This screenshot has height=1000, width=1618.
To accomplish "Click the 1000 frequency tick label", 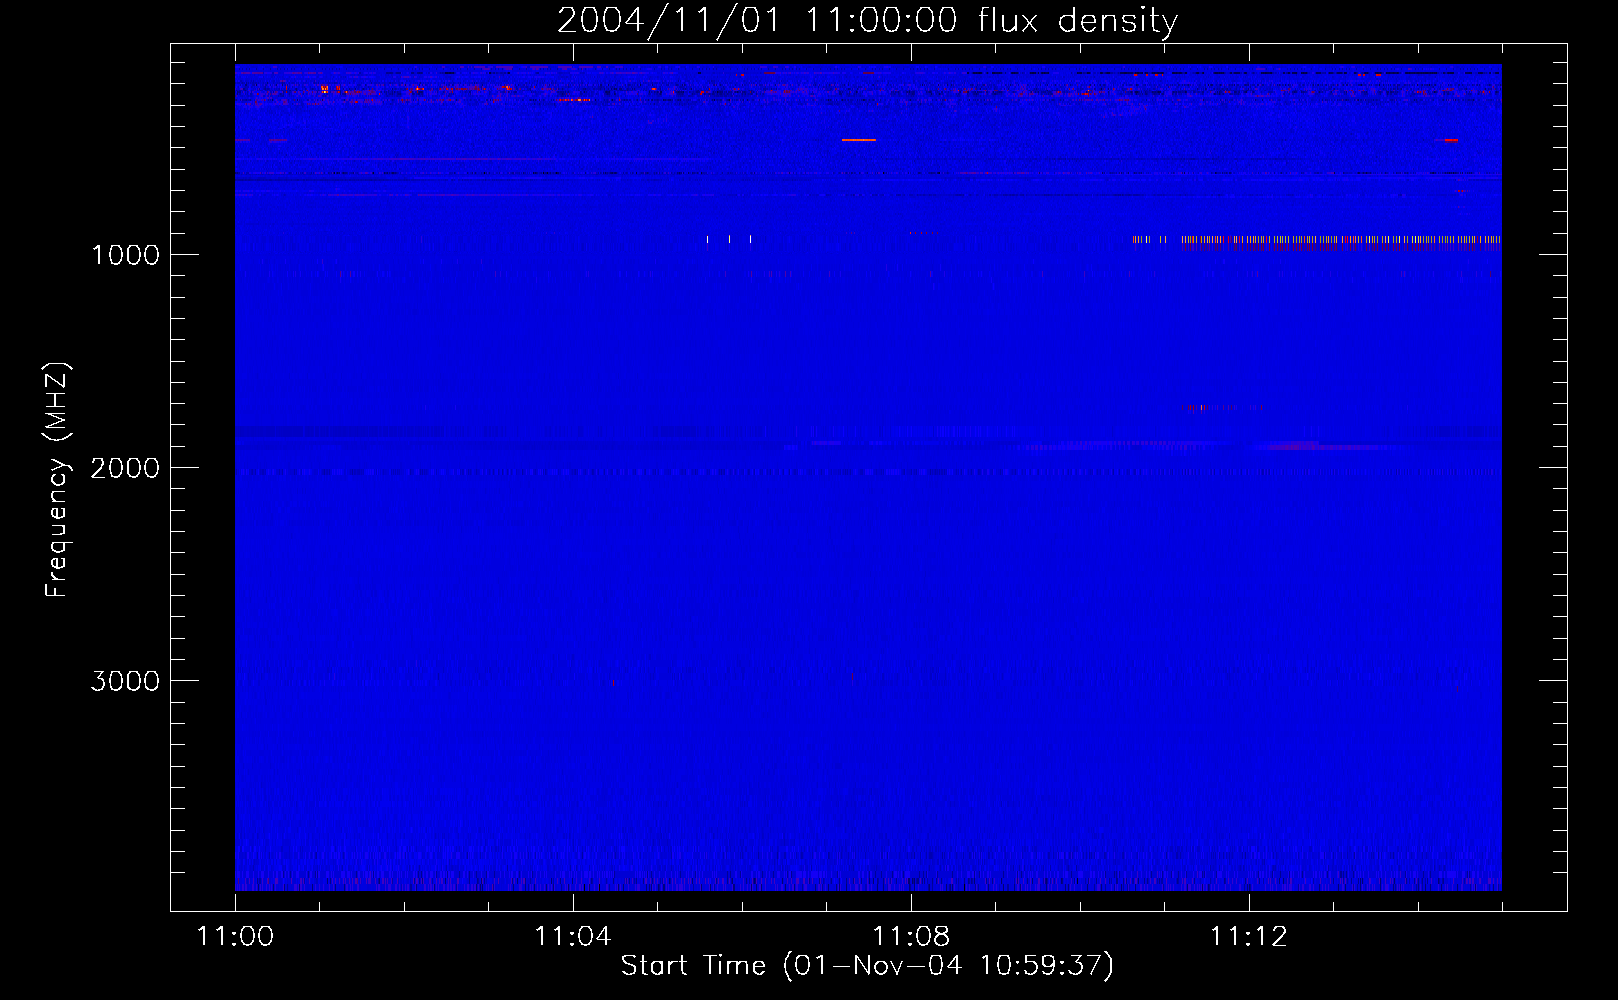I will 125,255.
